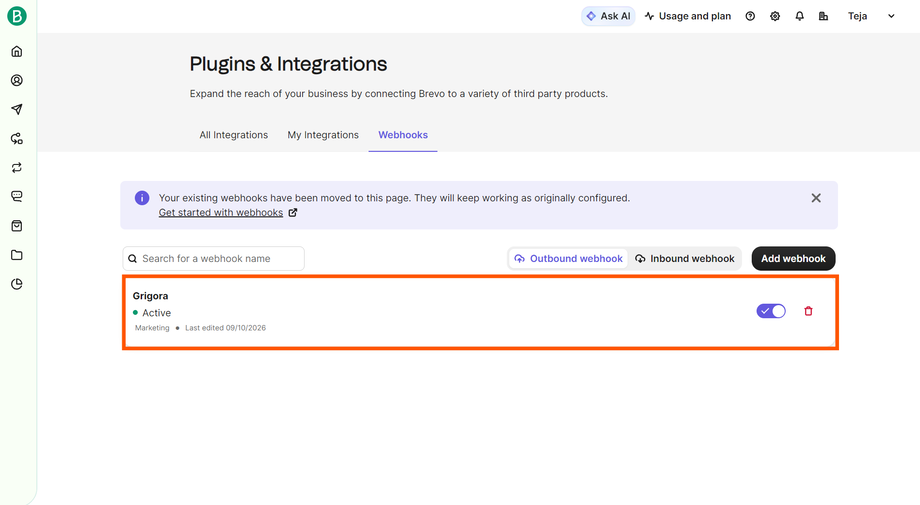The width and height of the screenshot is (920, 505).
Task: Open the Brevo logo home
Action: pyautogui.click(x=17, y=16)
